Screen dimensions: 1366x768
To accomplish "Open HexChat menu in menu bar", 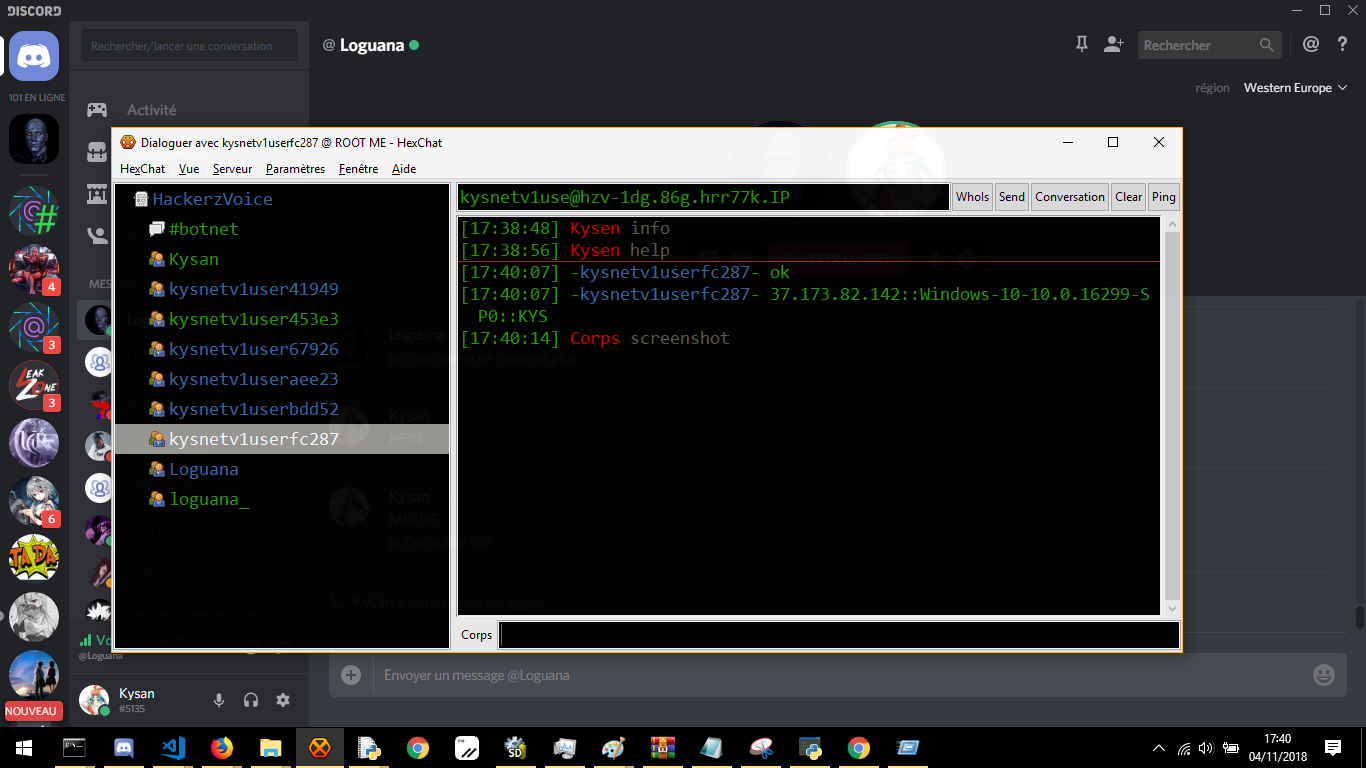I will (143, 169).
